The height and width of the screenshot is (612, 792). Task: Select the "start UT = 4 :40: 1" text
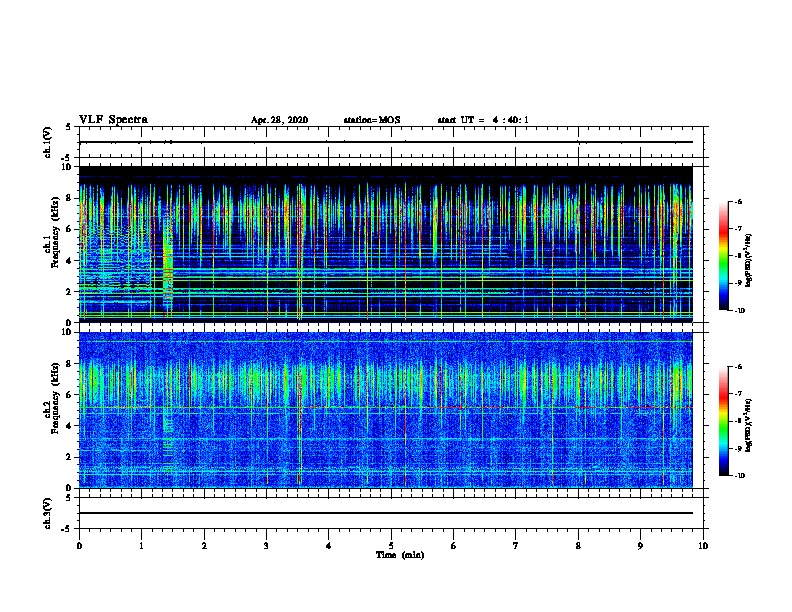tap(483, 120)
